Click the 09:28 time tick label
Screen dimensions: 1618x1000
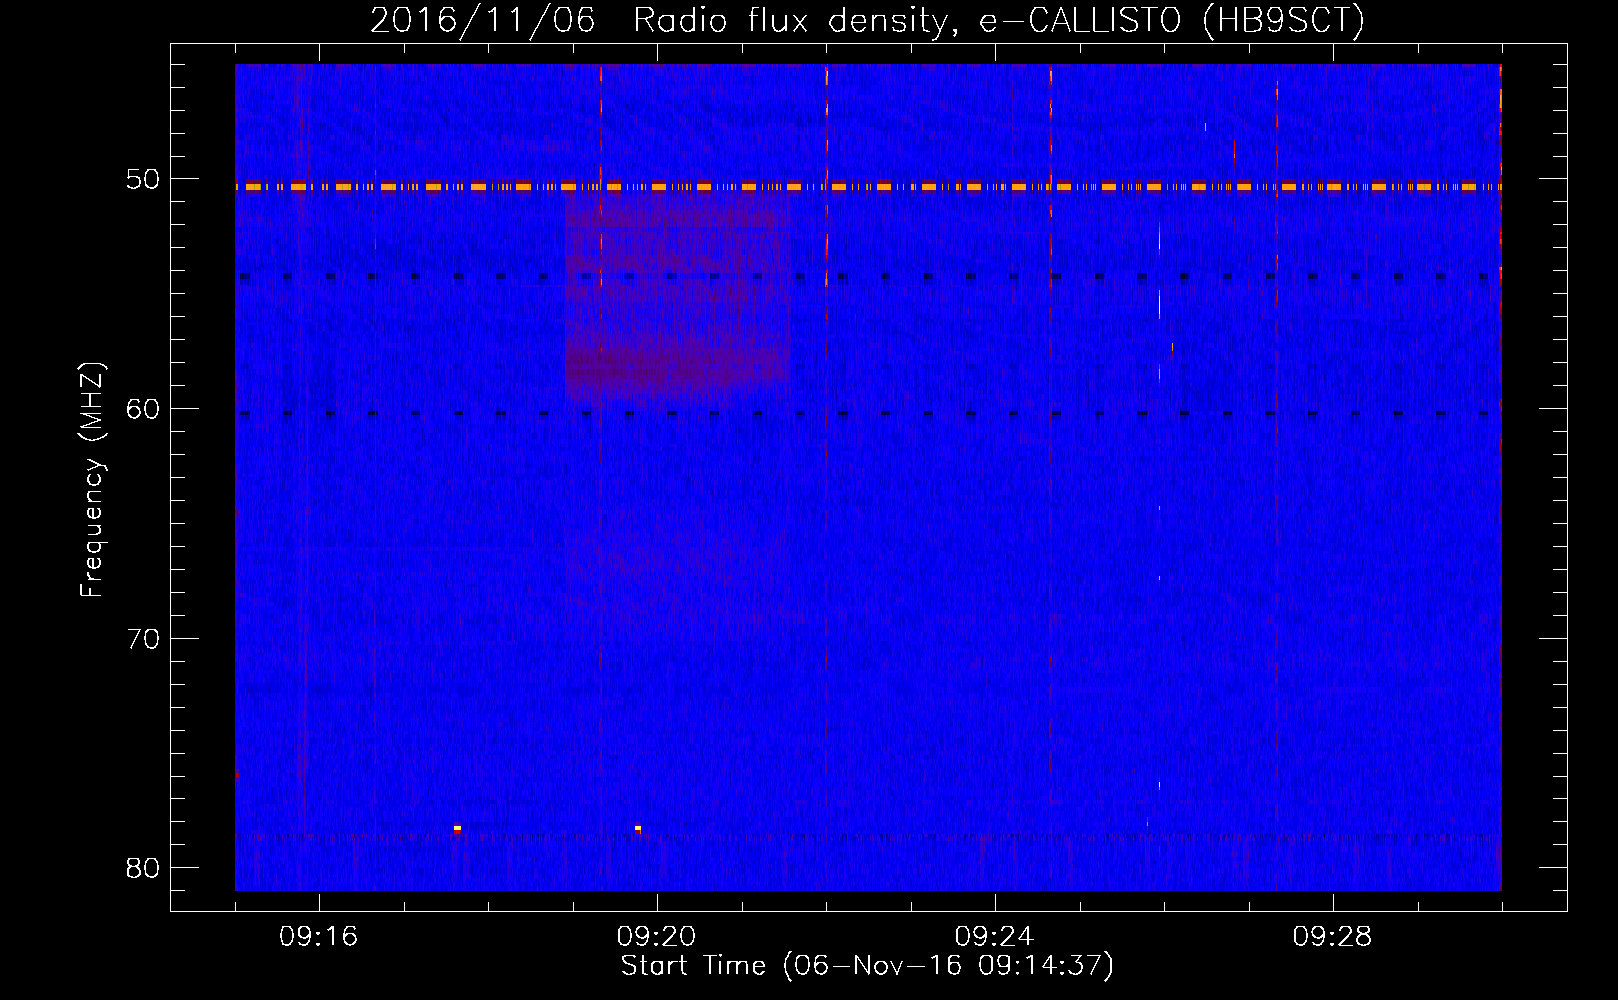click(1333, 937)
